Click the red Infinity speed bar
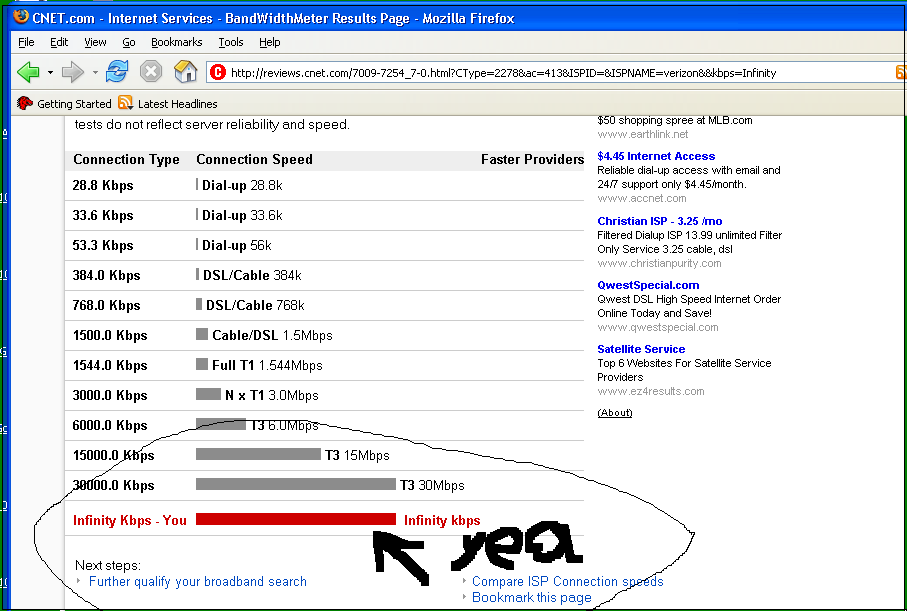 [x=296, y=519]
